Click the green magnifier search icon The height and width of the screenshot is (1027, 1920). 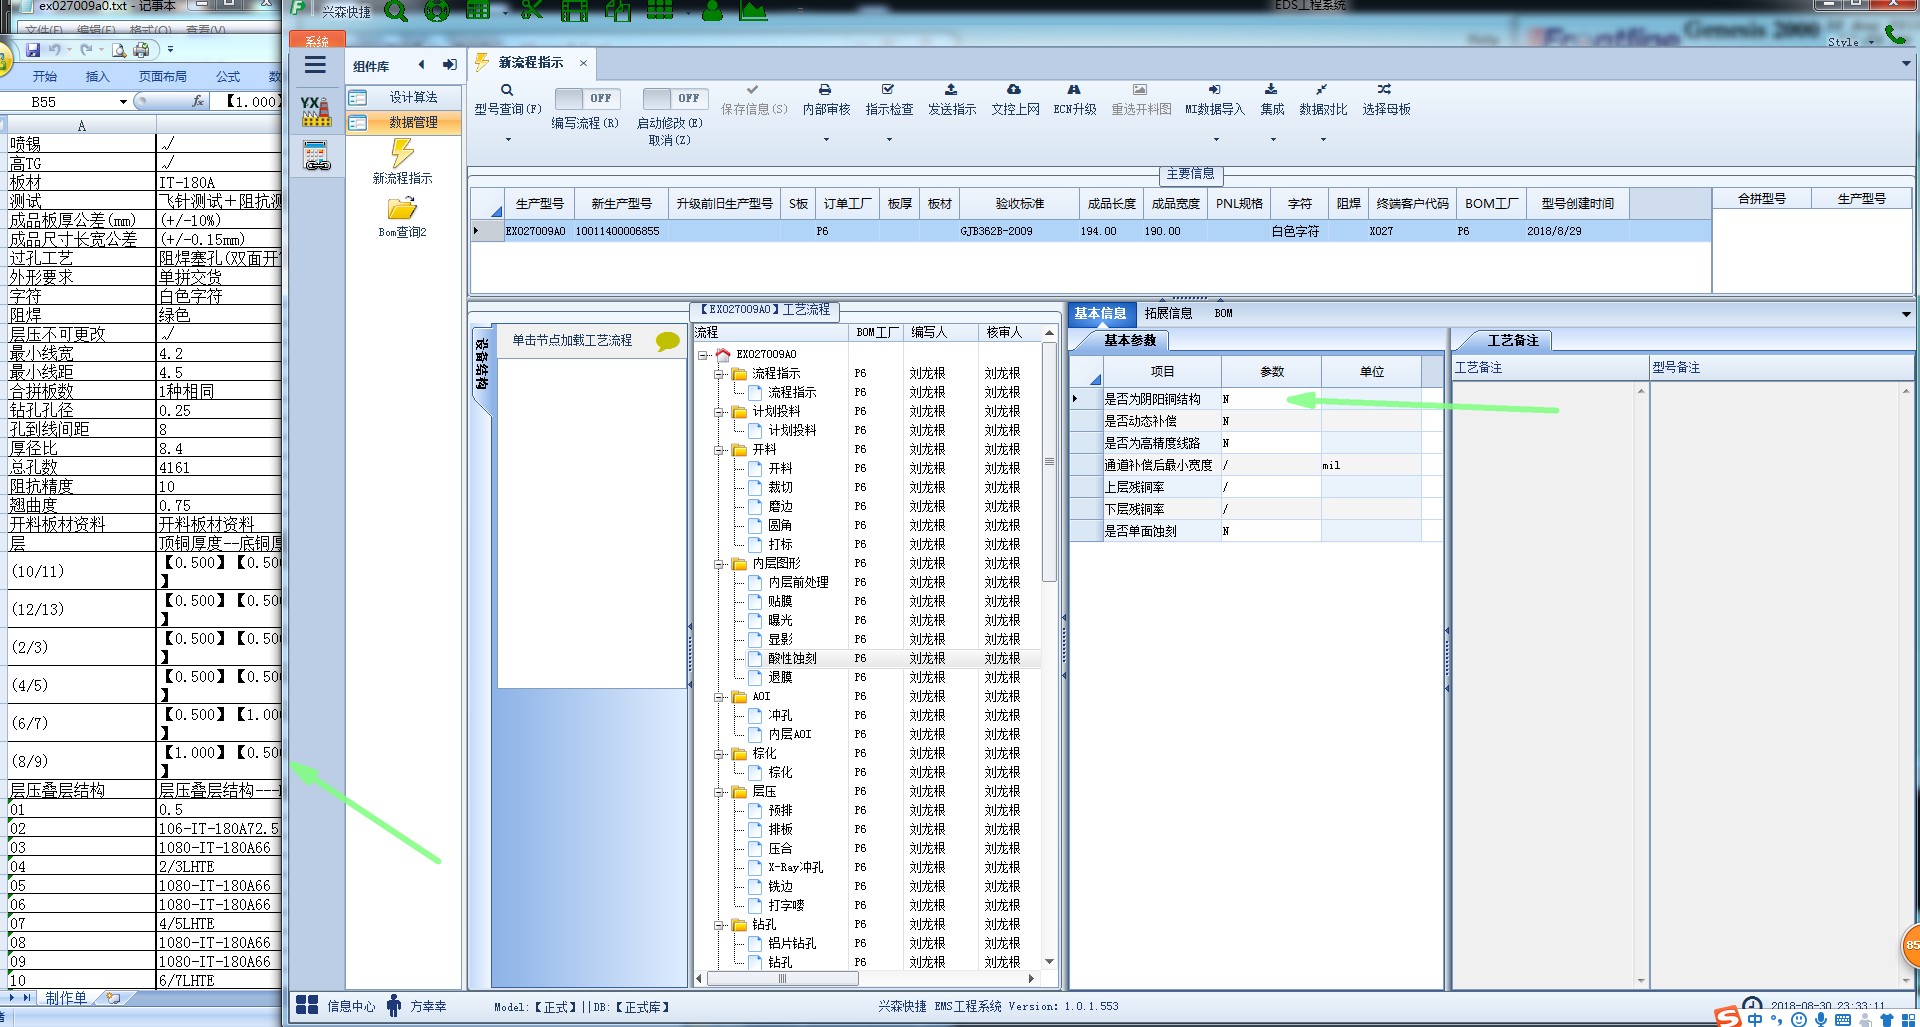tap(396, 11)
